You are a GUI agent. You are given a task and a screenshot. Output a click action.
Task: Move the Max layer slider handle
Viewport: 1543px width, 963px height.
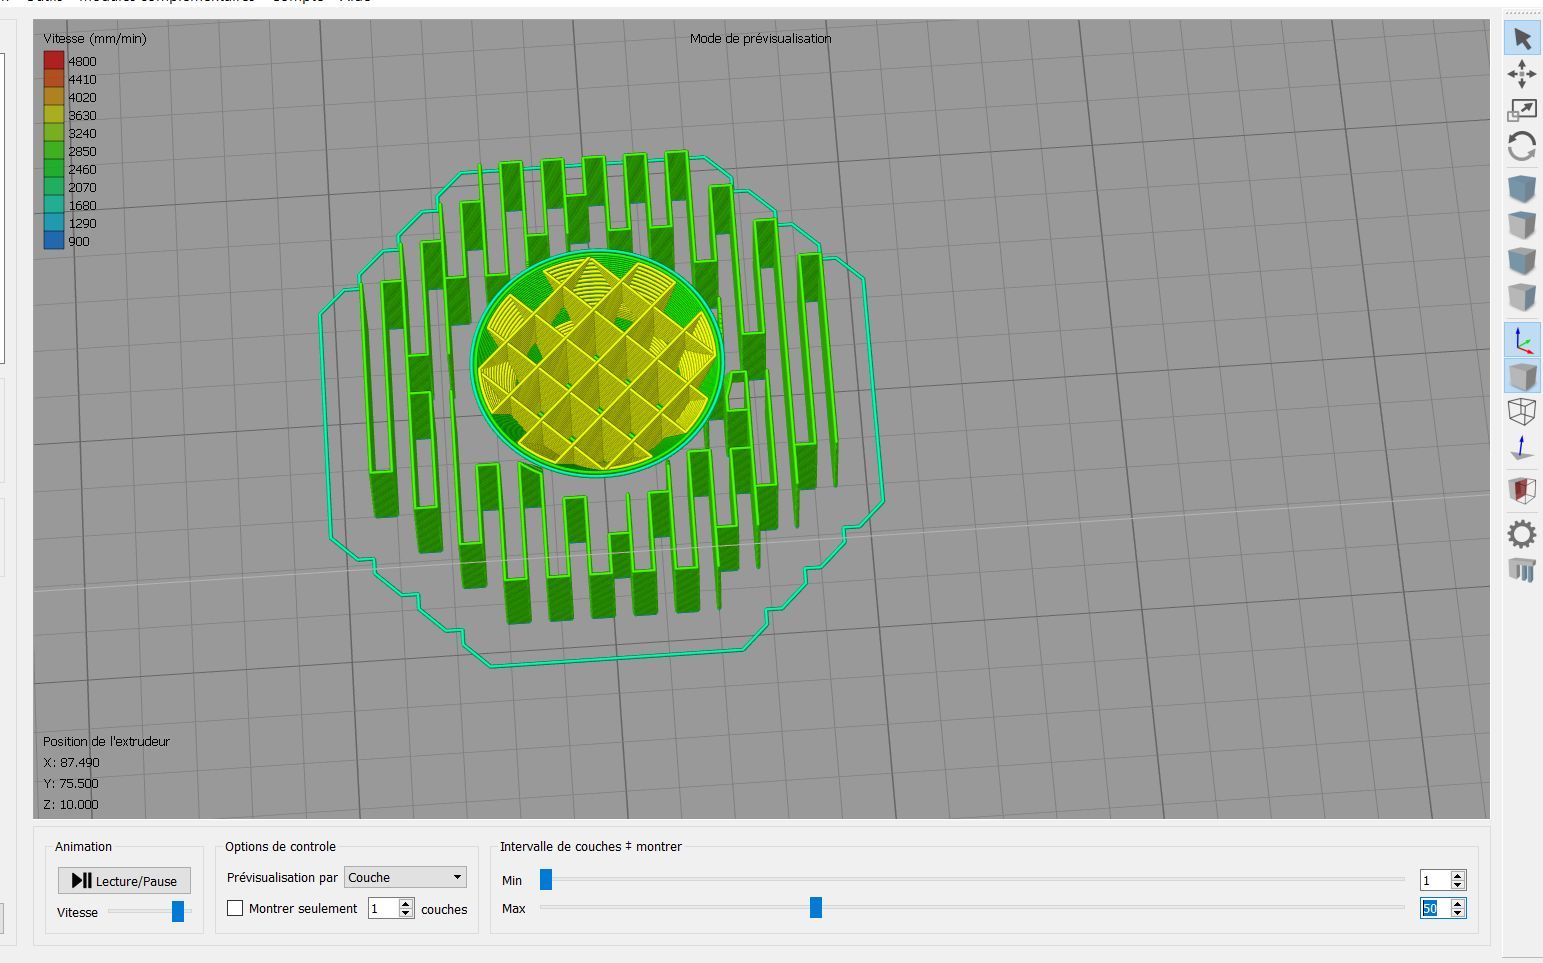pos(816,907)
